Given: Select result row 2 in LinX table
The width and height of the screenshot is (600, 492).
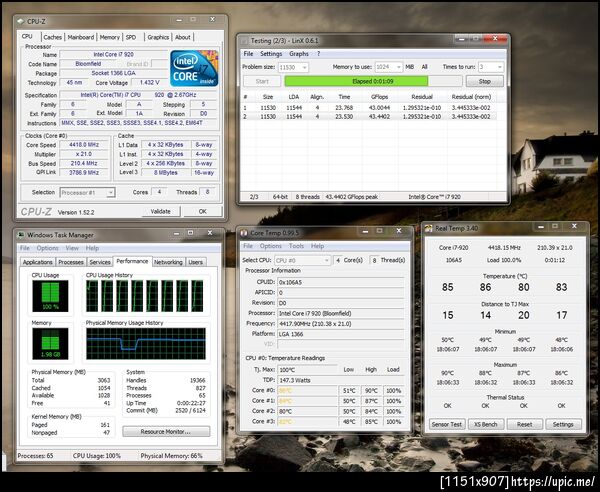Looking at the screenshot, I should point(369,117).
